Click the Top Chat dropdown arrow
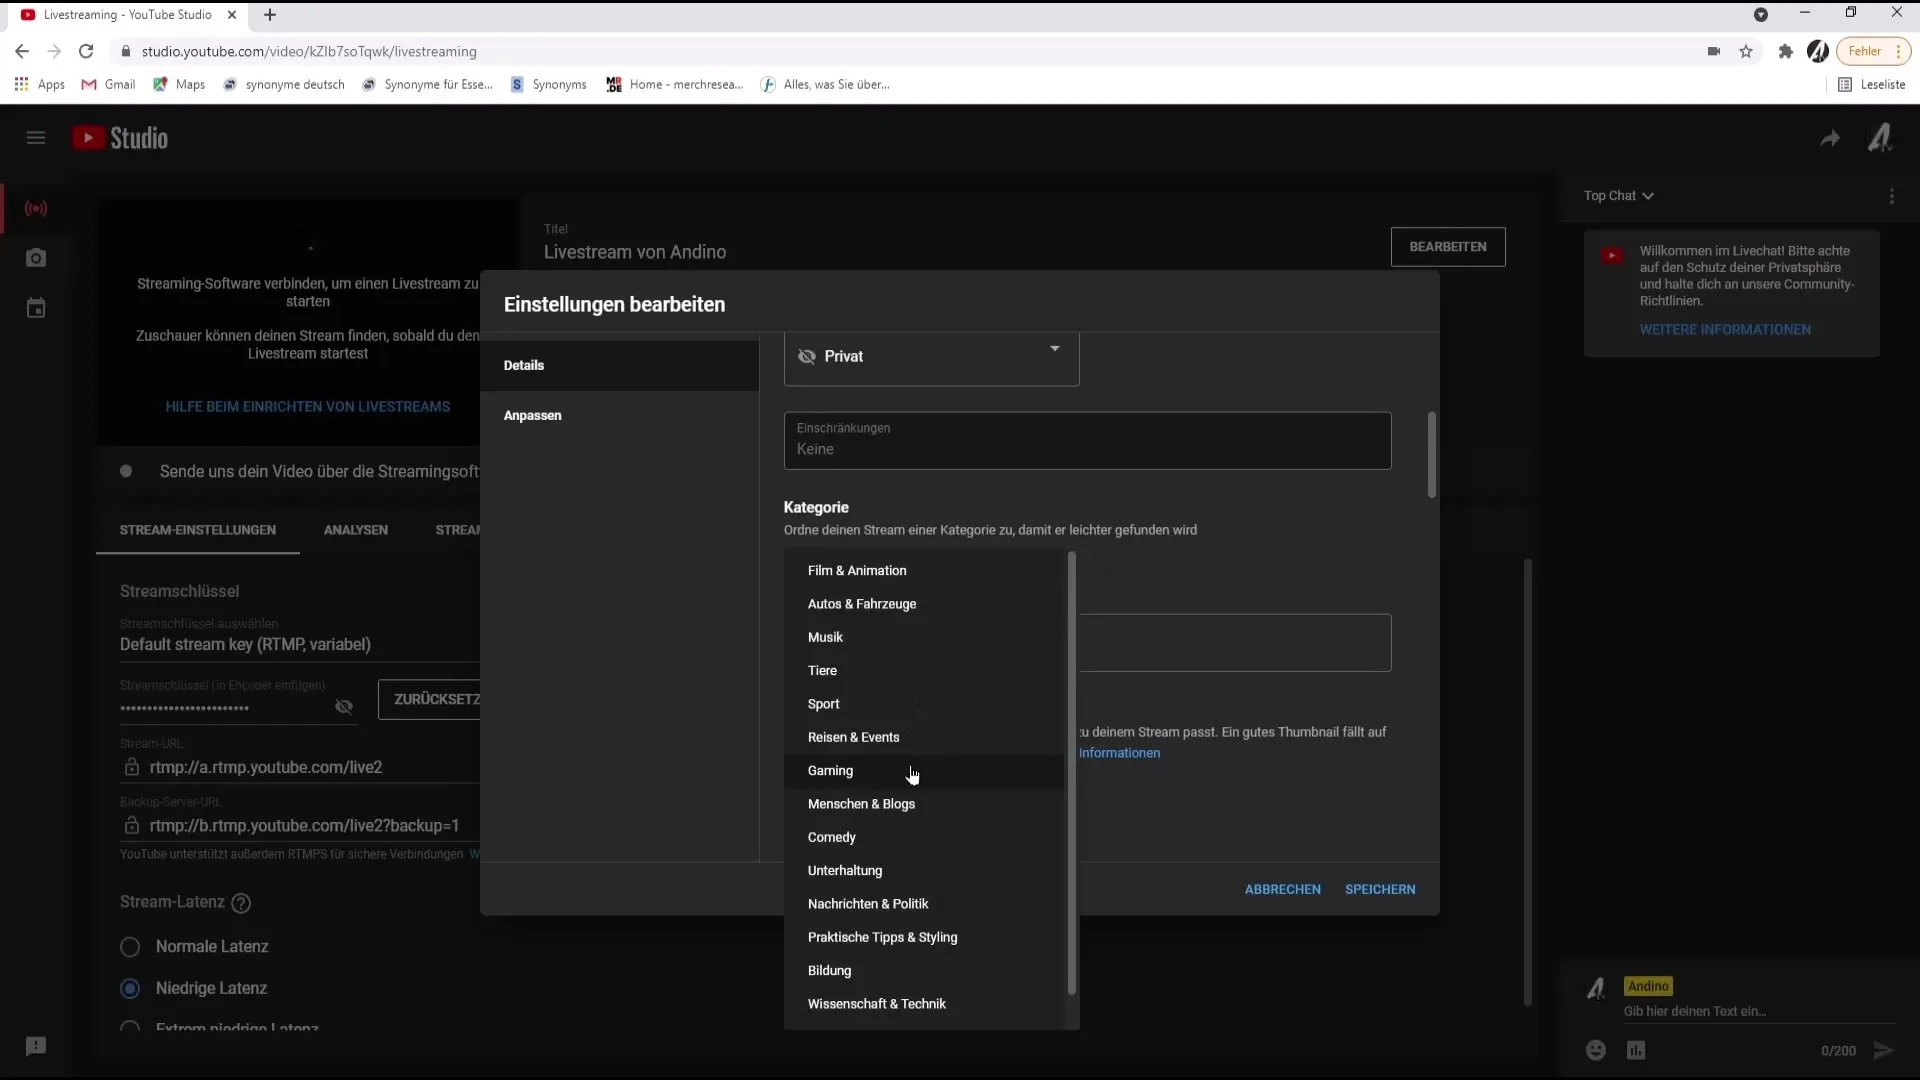Viewport: 1920px width, 1080px height. point(1648,195)
